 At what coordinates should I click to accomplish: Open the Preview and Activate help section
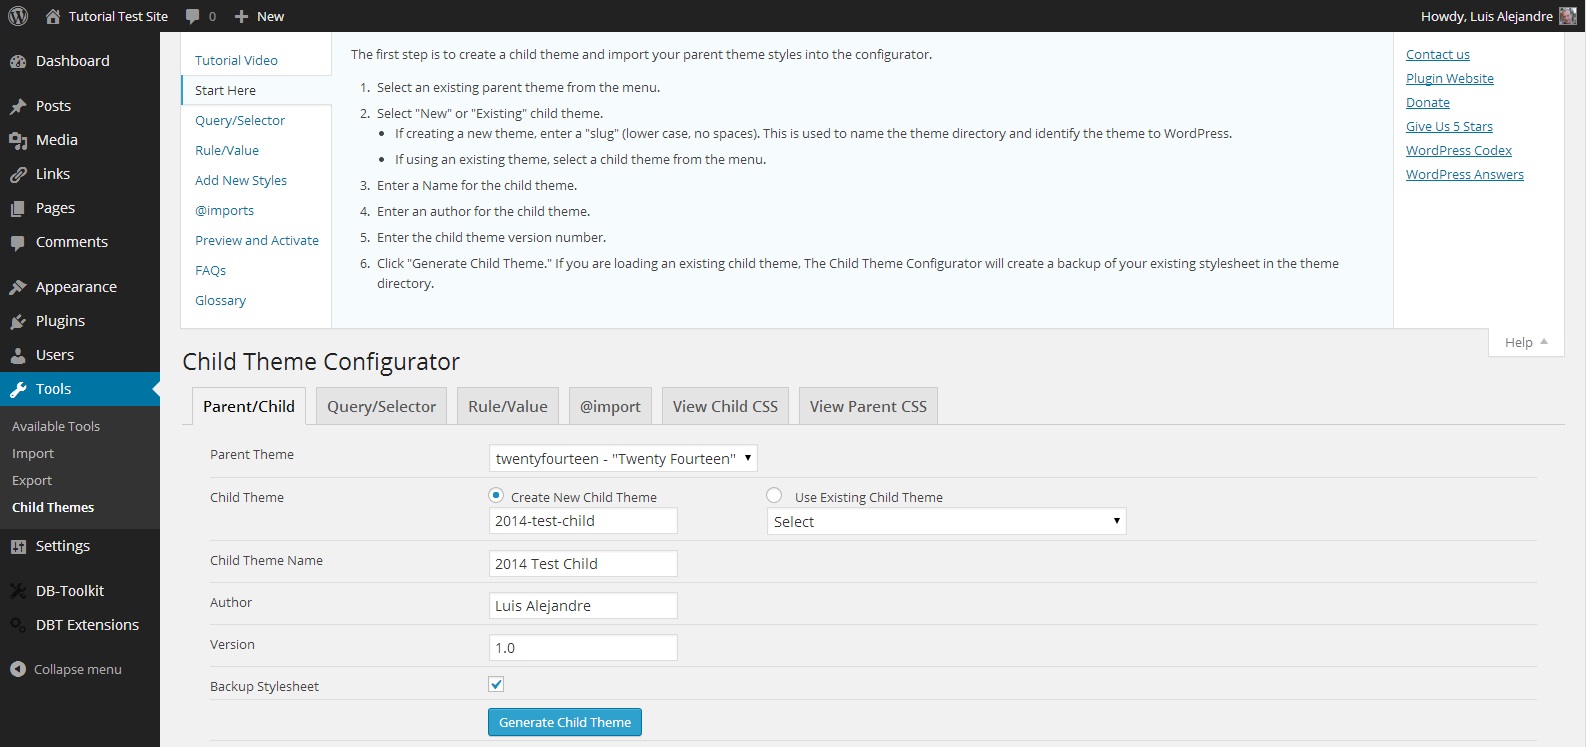coord(256,240)
